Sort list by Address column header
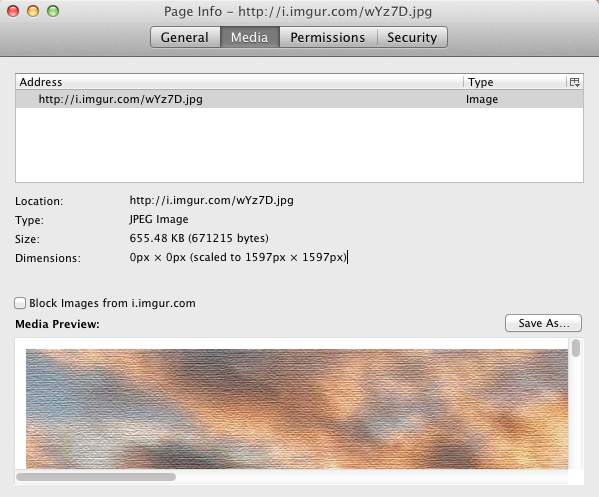The width and height of the screenshot is (599, 497). click(x=240, y=82)
